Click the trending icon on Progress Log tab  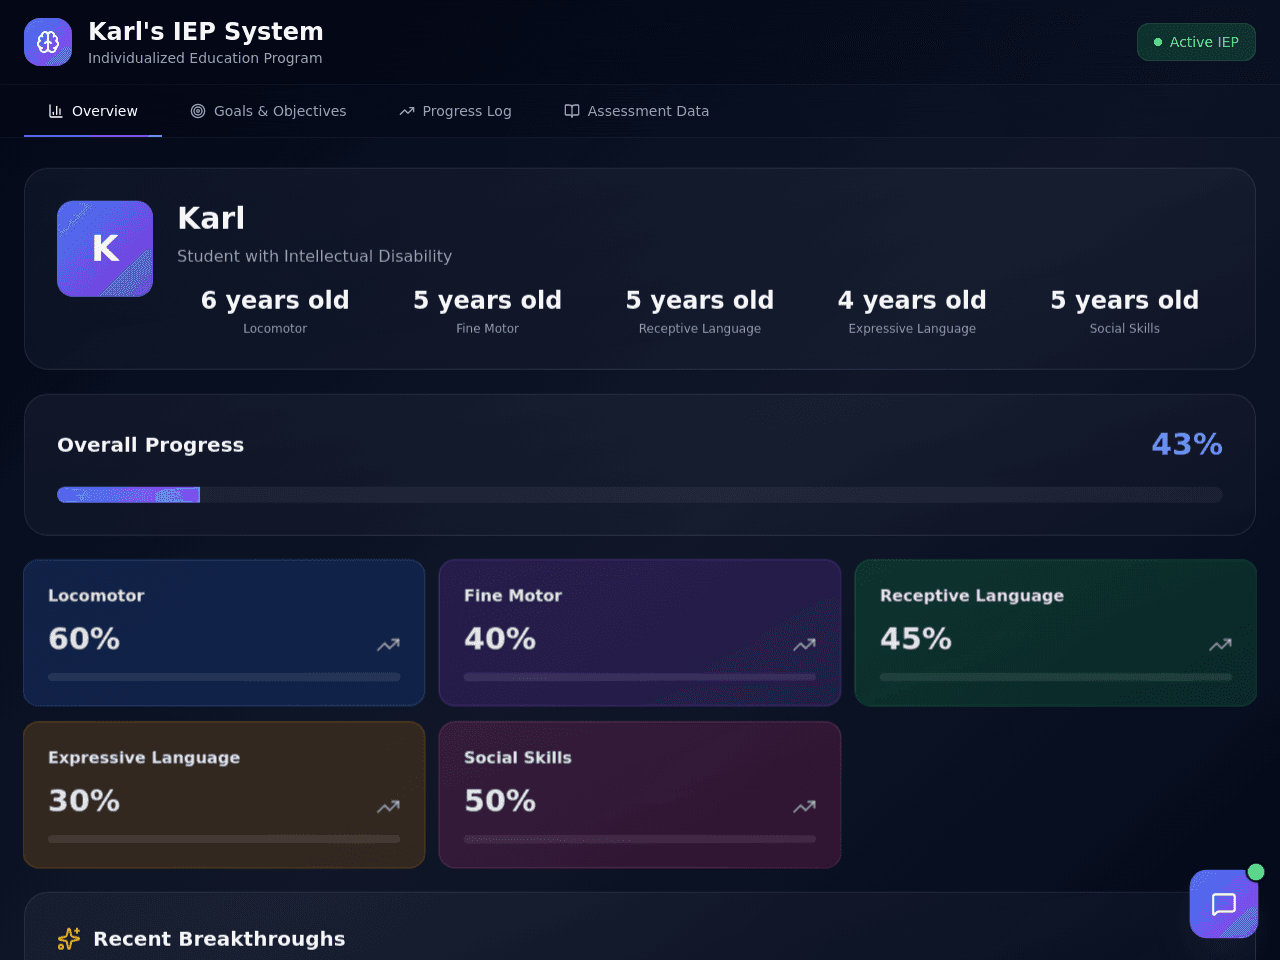pos(407,111)
